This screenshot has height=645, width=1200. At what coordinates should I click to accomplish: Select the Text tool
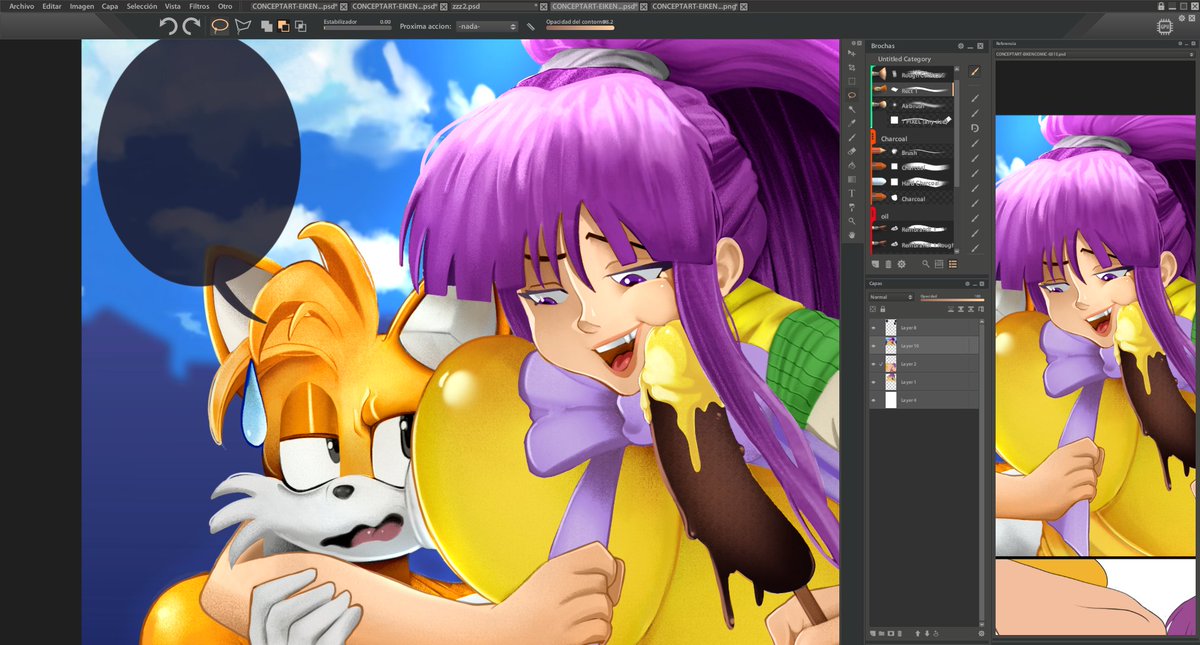[852, 193]
